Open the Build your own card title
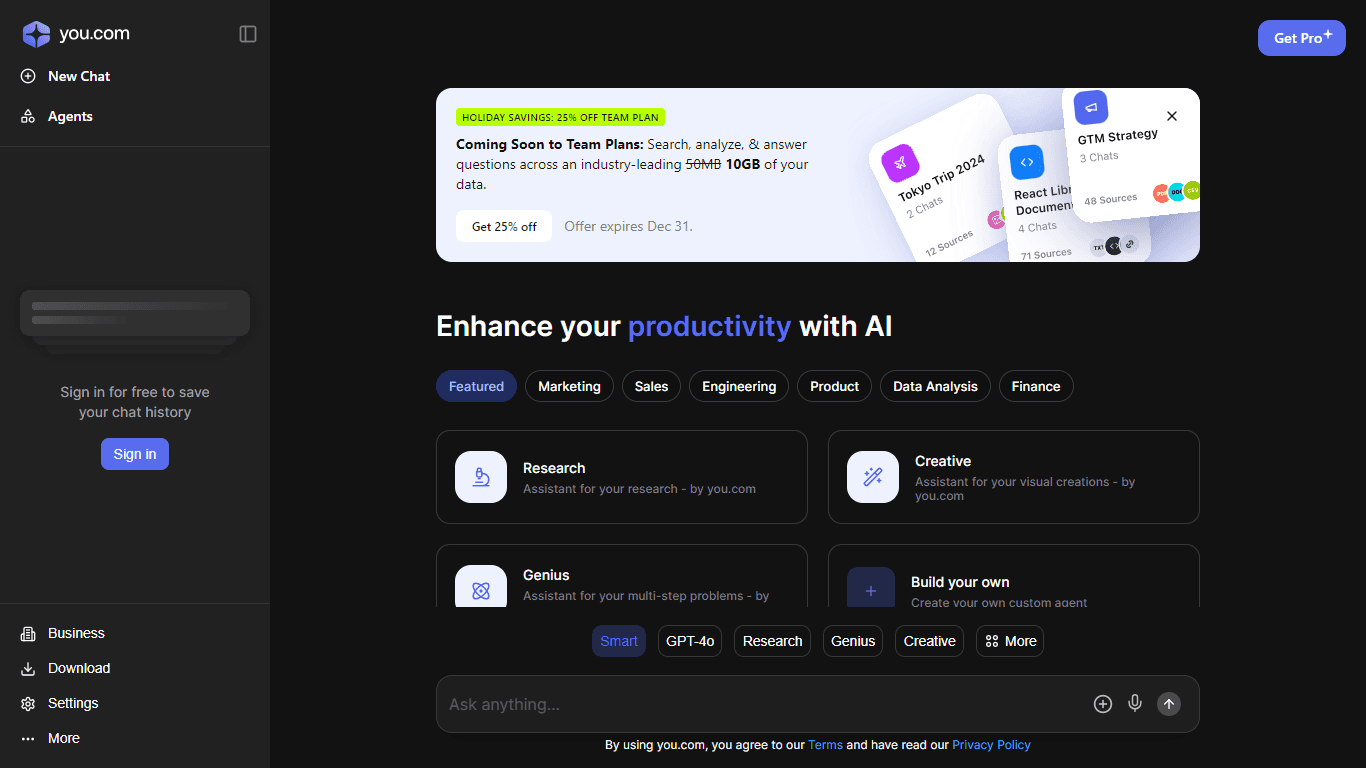 coord(960,582)
